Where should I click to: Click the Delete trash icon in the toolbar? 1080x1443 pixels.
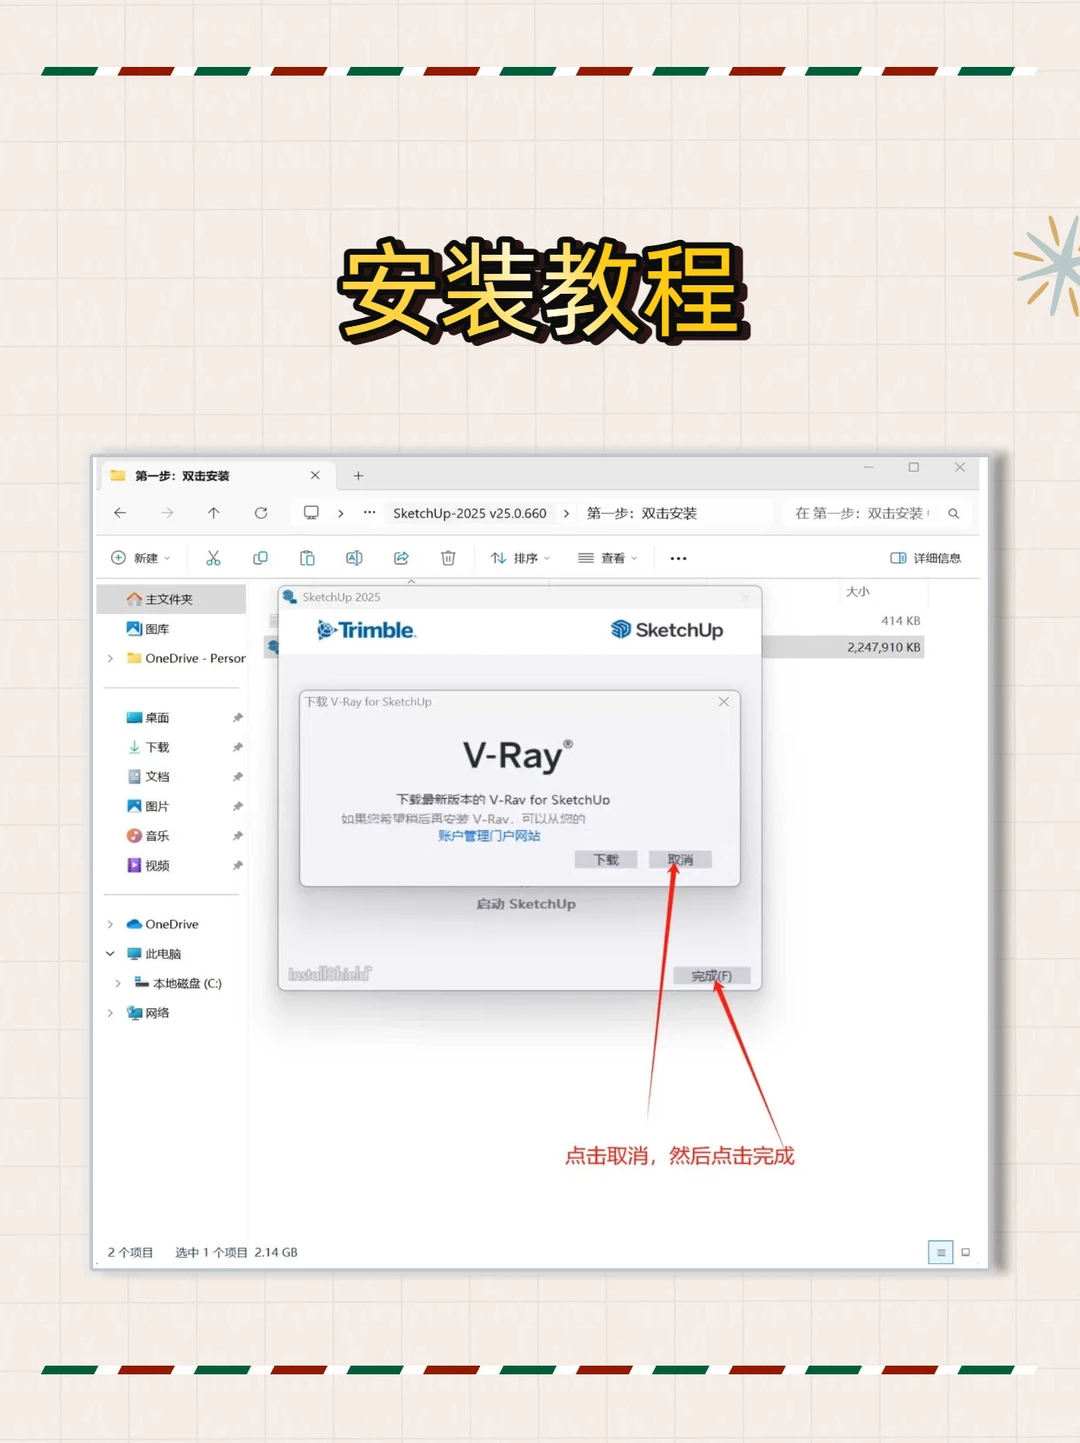(449, 558)
